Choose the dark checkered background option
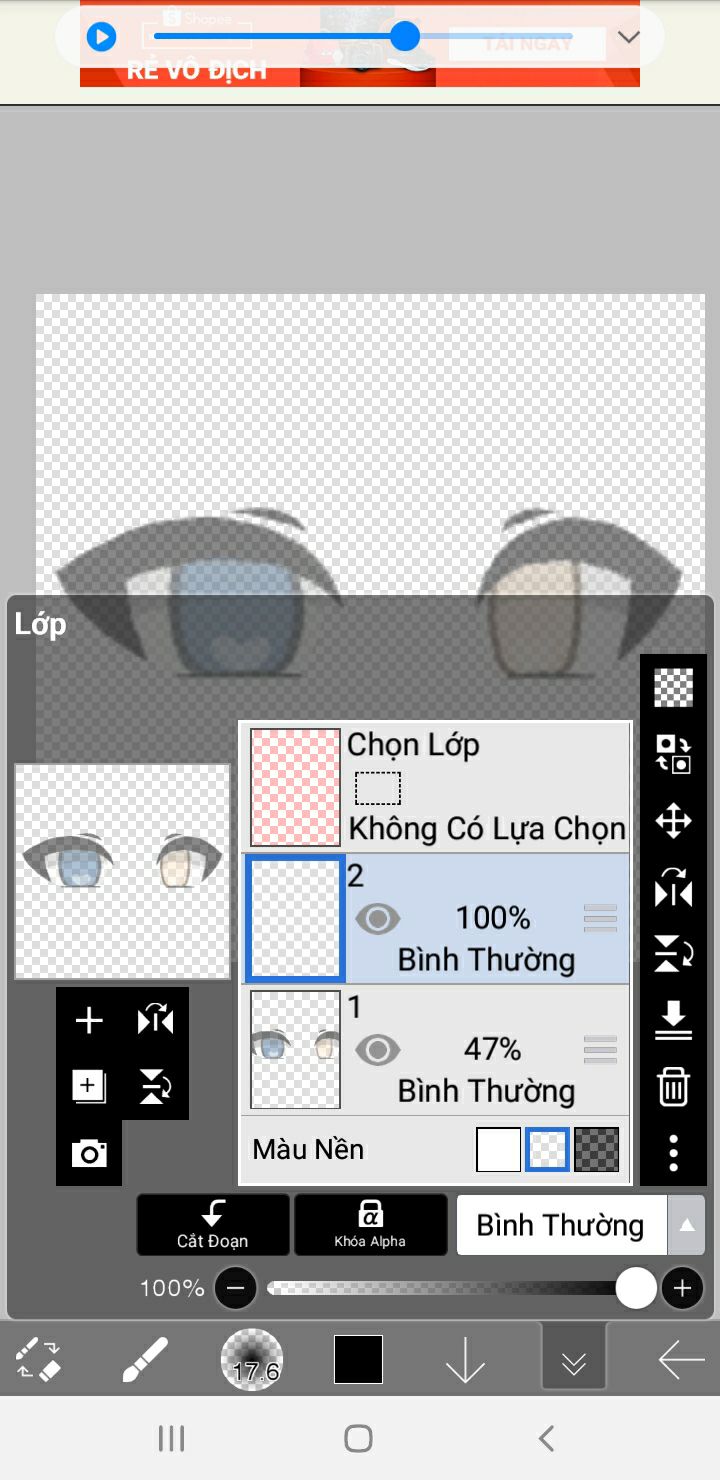720x1480 pixels. [597, 1150]
